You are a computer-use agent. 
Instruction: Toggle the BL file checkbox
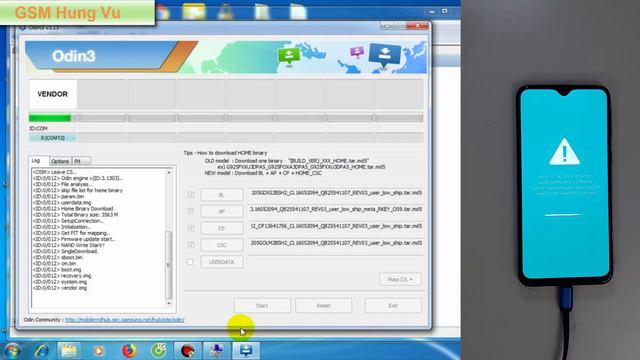(x=191, y=195)
